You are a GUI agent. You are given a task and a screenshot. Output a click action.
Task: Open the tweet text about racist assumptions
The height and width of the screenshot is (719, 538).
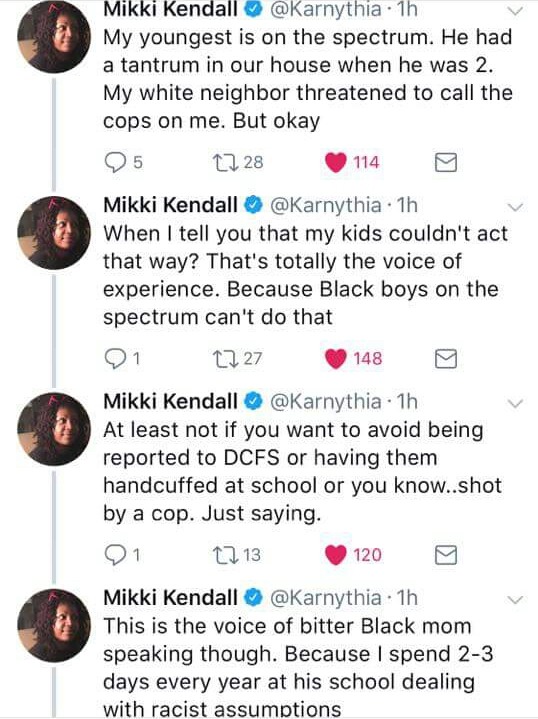click(289, 667)
